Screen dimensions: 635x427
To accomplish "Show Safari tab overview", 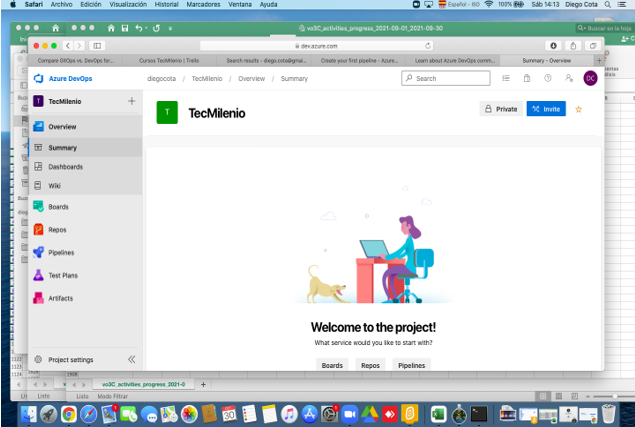I will pyautogui.click(x=593, y=46).
